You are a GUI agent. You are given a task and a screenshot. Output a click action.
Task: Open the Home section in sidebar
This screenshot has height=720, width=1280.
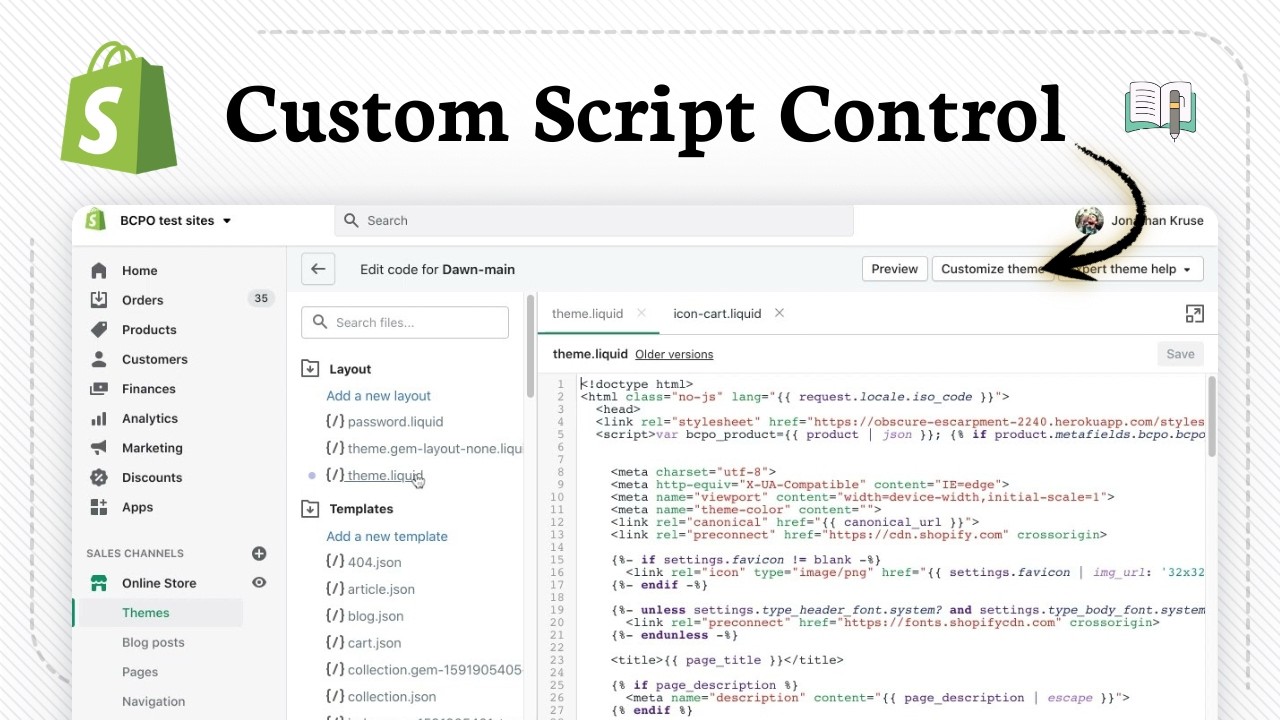coord(139,270)
